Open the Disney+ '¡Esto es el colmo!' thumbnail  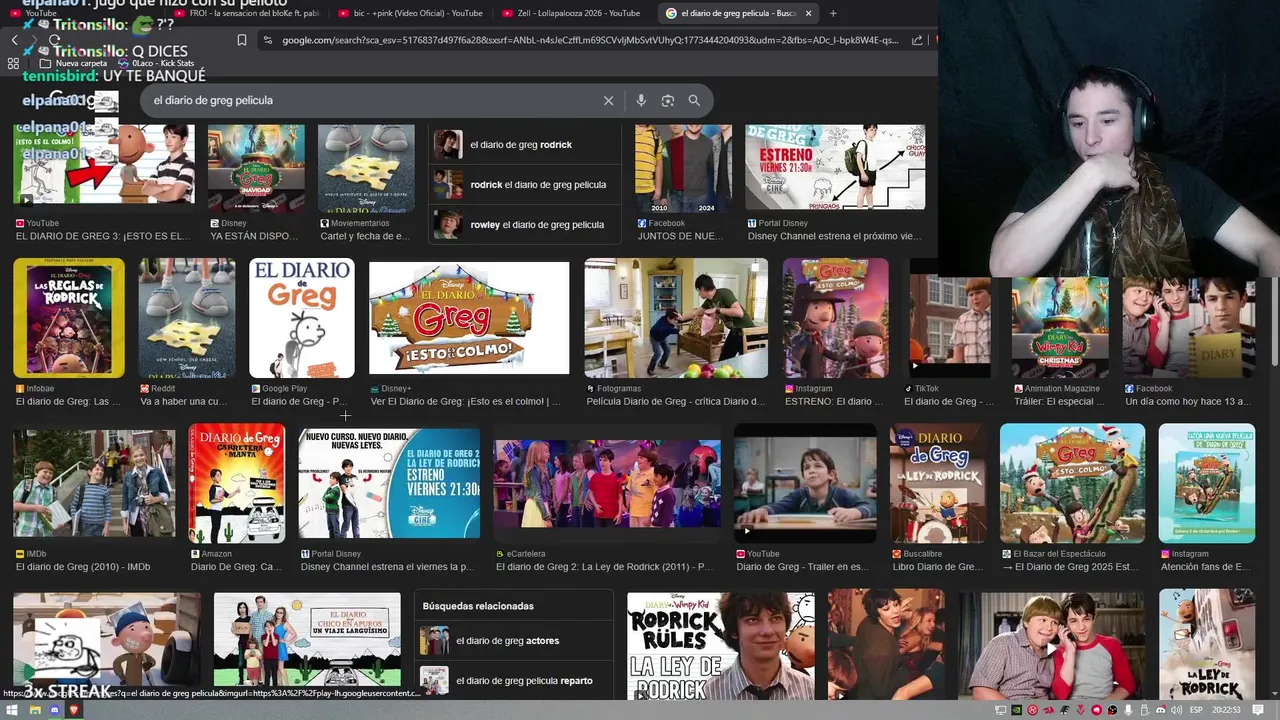point(469,318)
